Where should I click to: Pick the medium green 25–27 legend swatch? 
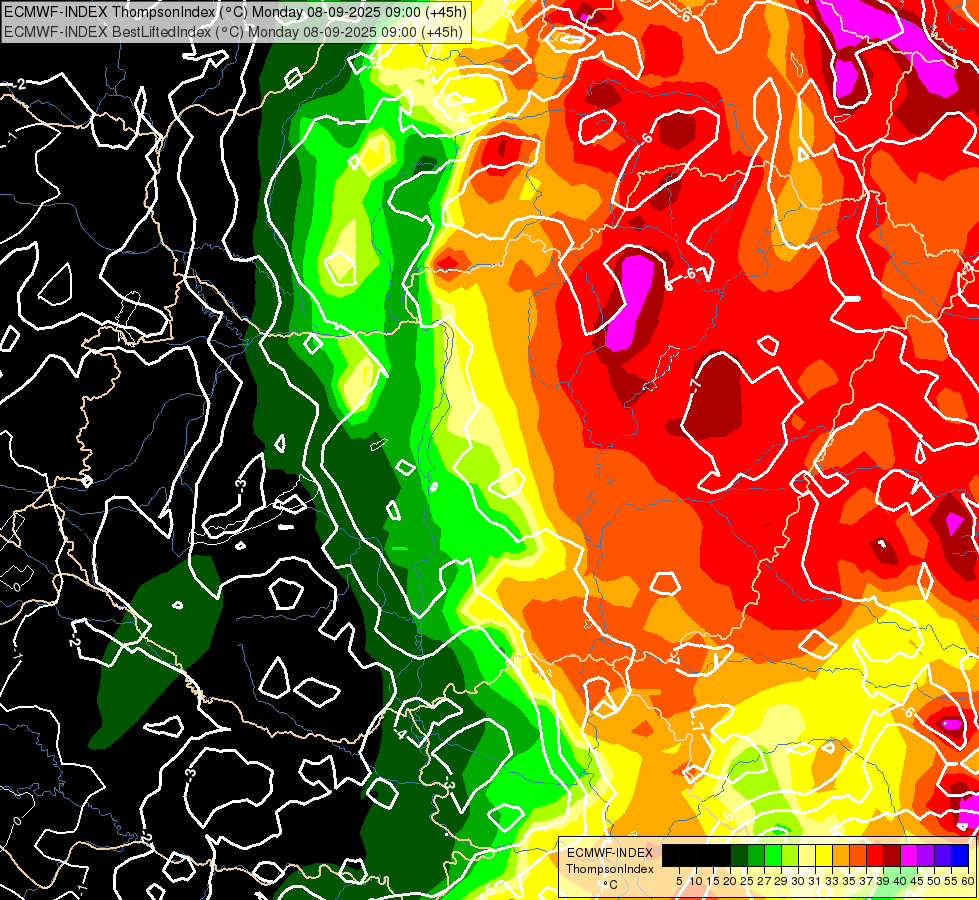tap(756, 856)
